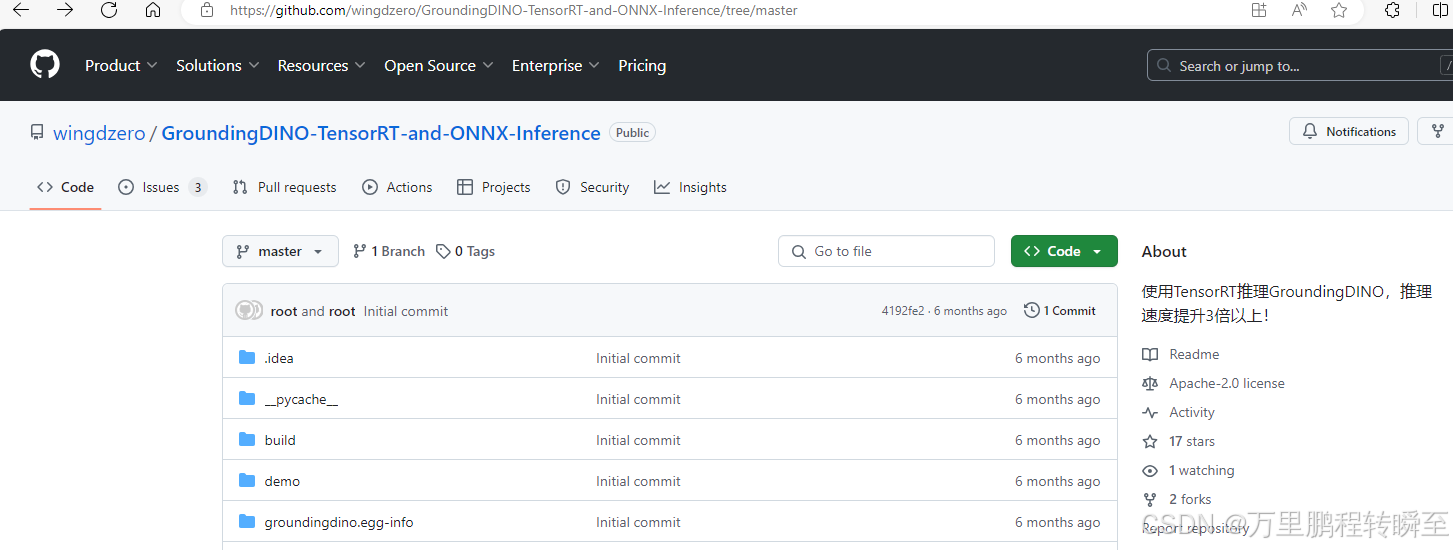View the Insights tab

(x=690, y=187)
